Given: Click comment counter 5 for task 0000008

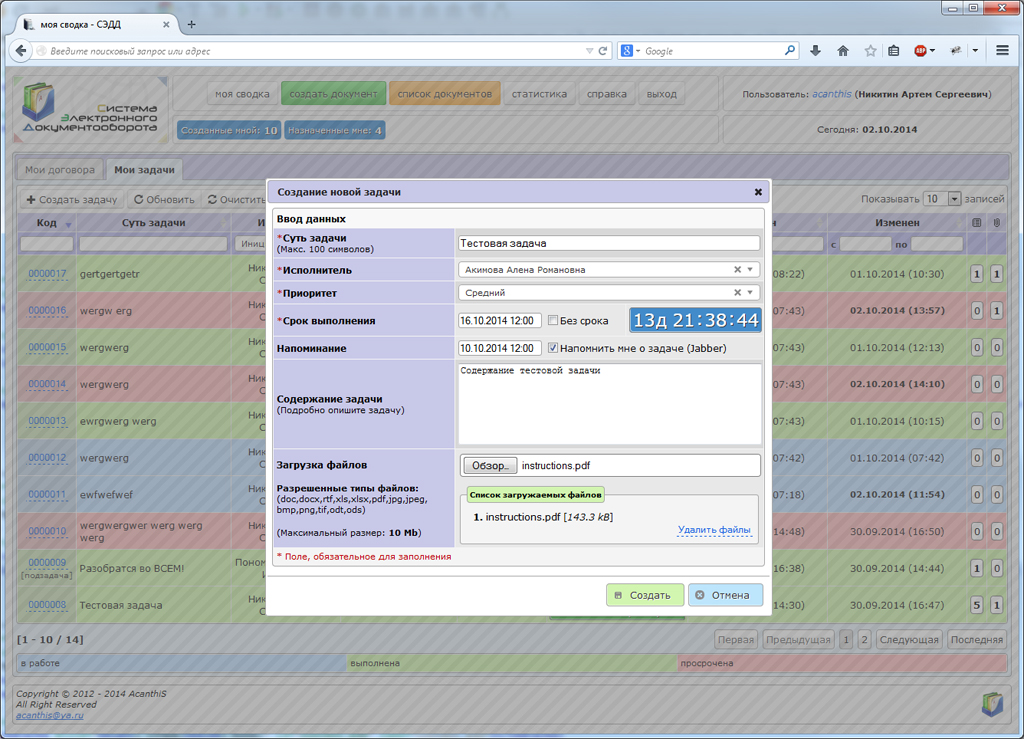Looking at the screenshot, I should tap(976, 605).
